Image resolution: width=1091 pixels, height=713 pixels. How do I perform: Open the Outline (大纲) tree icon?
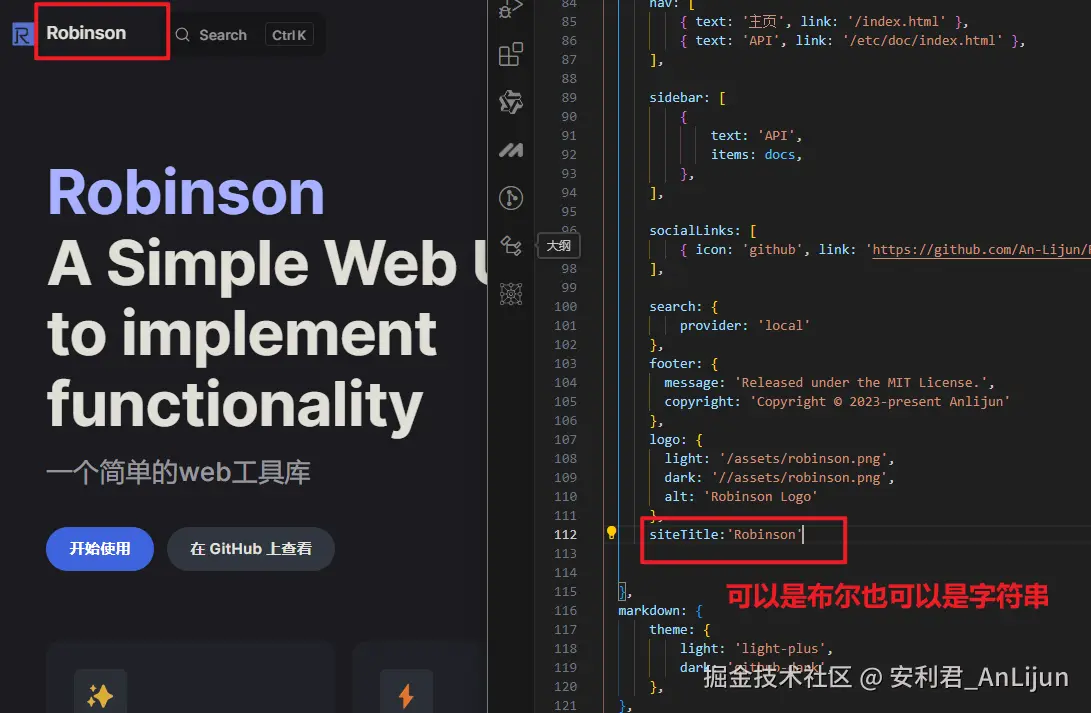(511, 246)
